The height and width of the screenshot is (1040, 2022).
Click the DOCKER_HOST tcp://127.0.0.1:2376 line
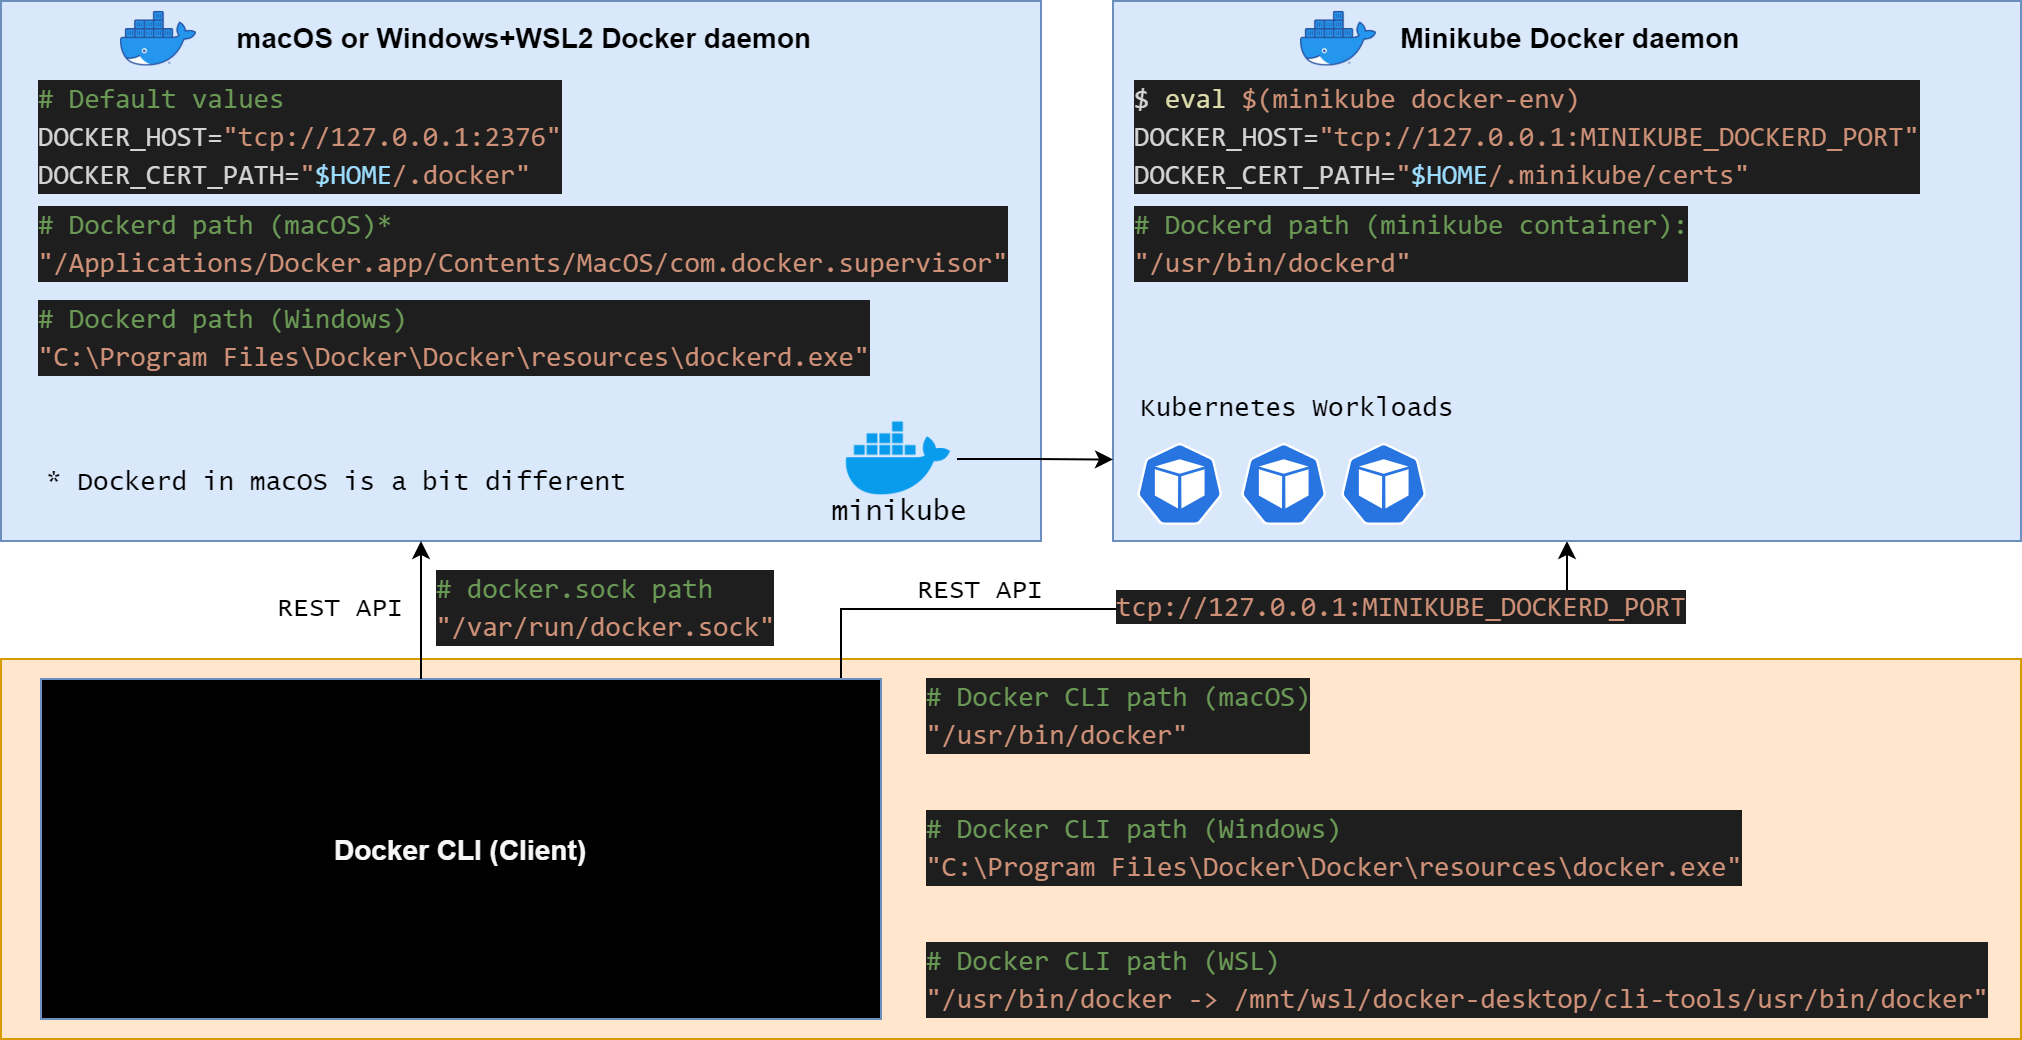(299, 137)
